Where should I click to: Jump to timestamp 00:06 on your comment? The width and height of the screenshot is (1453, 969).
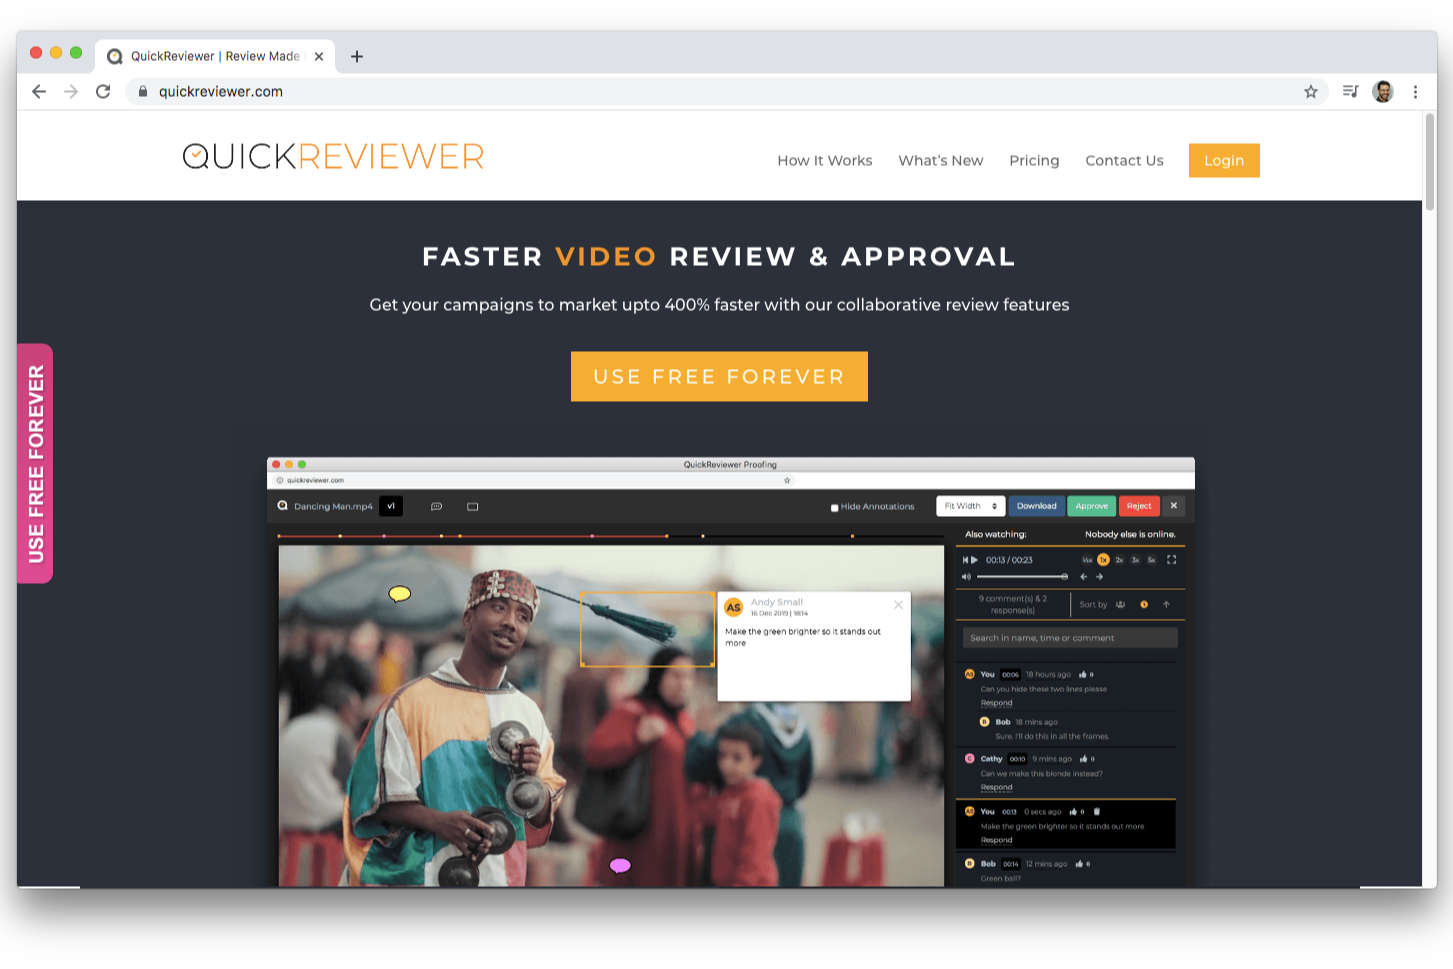[x=1010, y=675]
